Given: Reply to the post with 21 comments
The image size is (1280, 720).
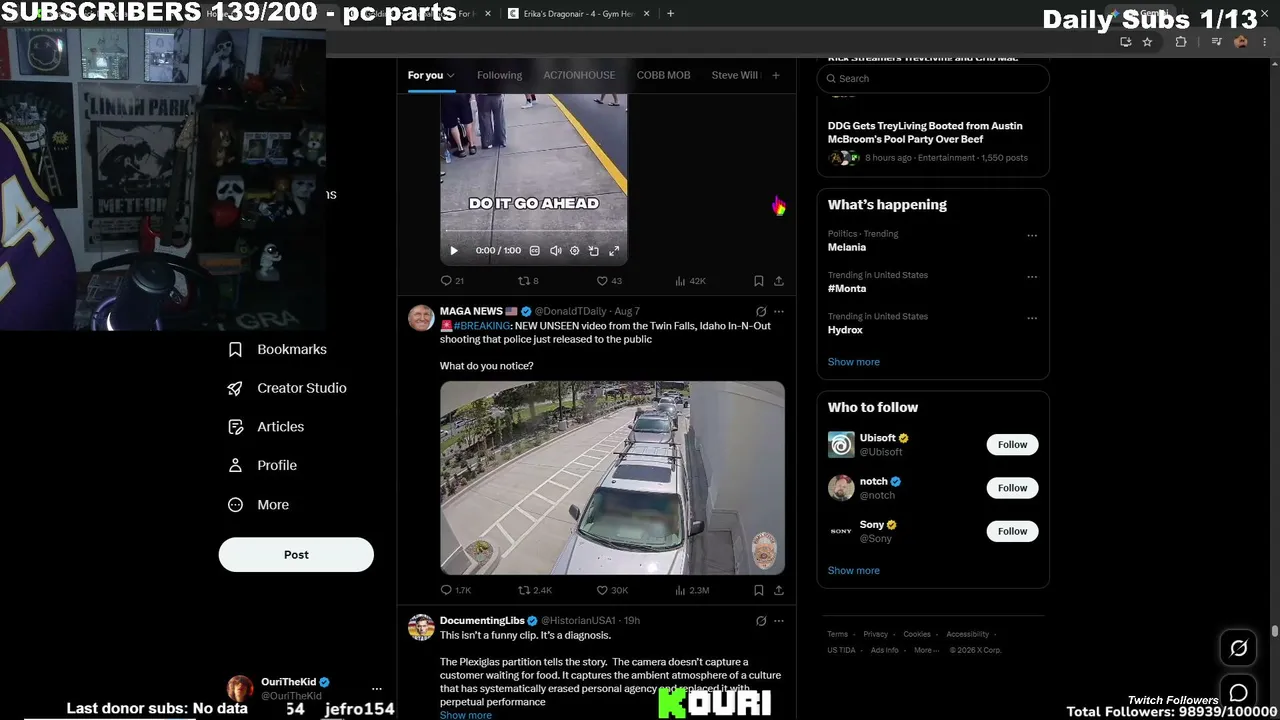Looking at the screenshot, I should click(x=452, y=281).
